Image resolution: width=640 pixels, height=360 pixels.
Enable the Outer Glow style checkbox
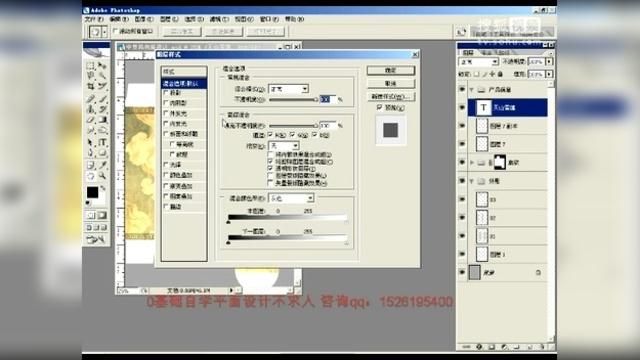[166, 113]
